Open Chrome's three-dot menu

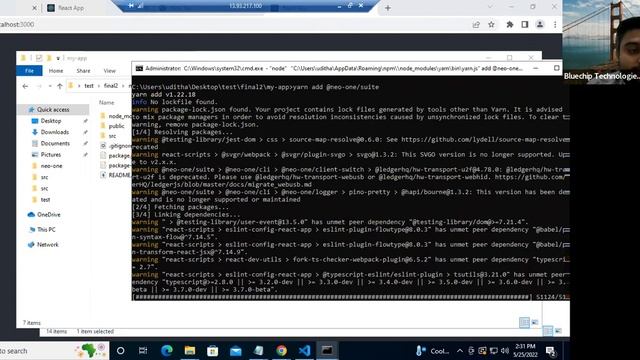point(555,25)
